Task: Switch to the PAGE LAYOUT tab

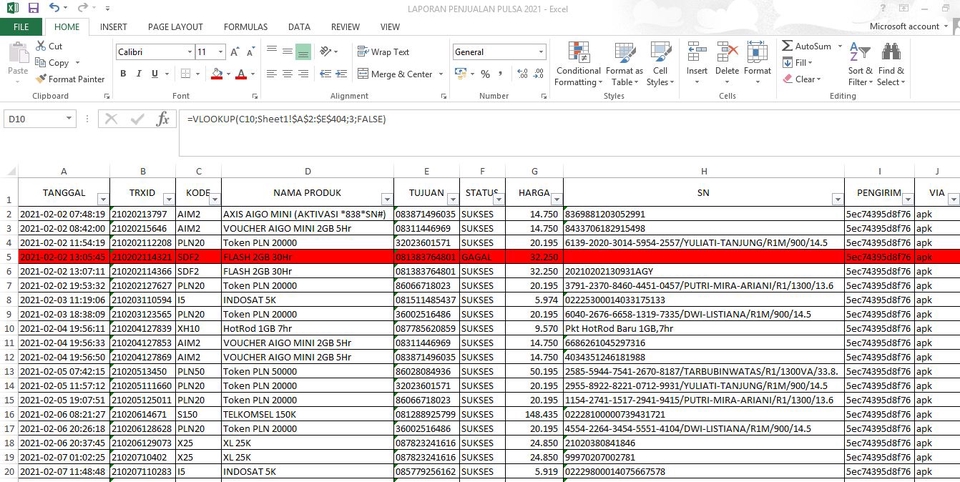Action: click(x=175, y=27)
